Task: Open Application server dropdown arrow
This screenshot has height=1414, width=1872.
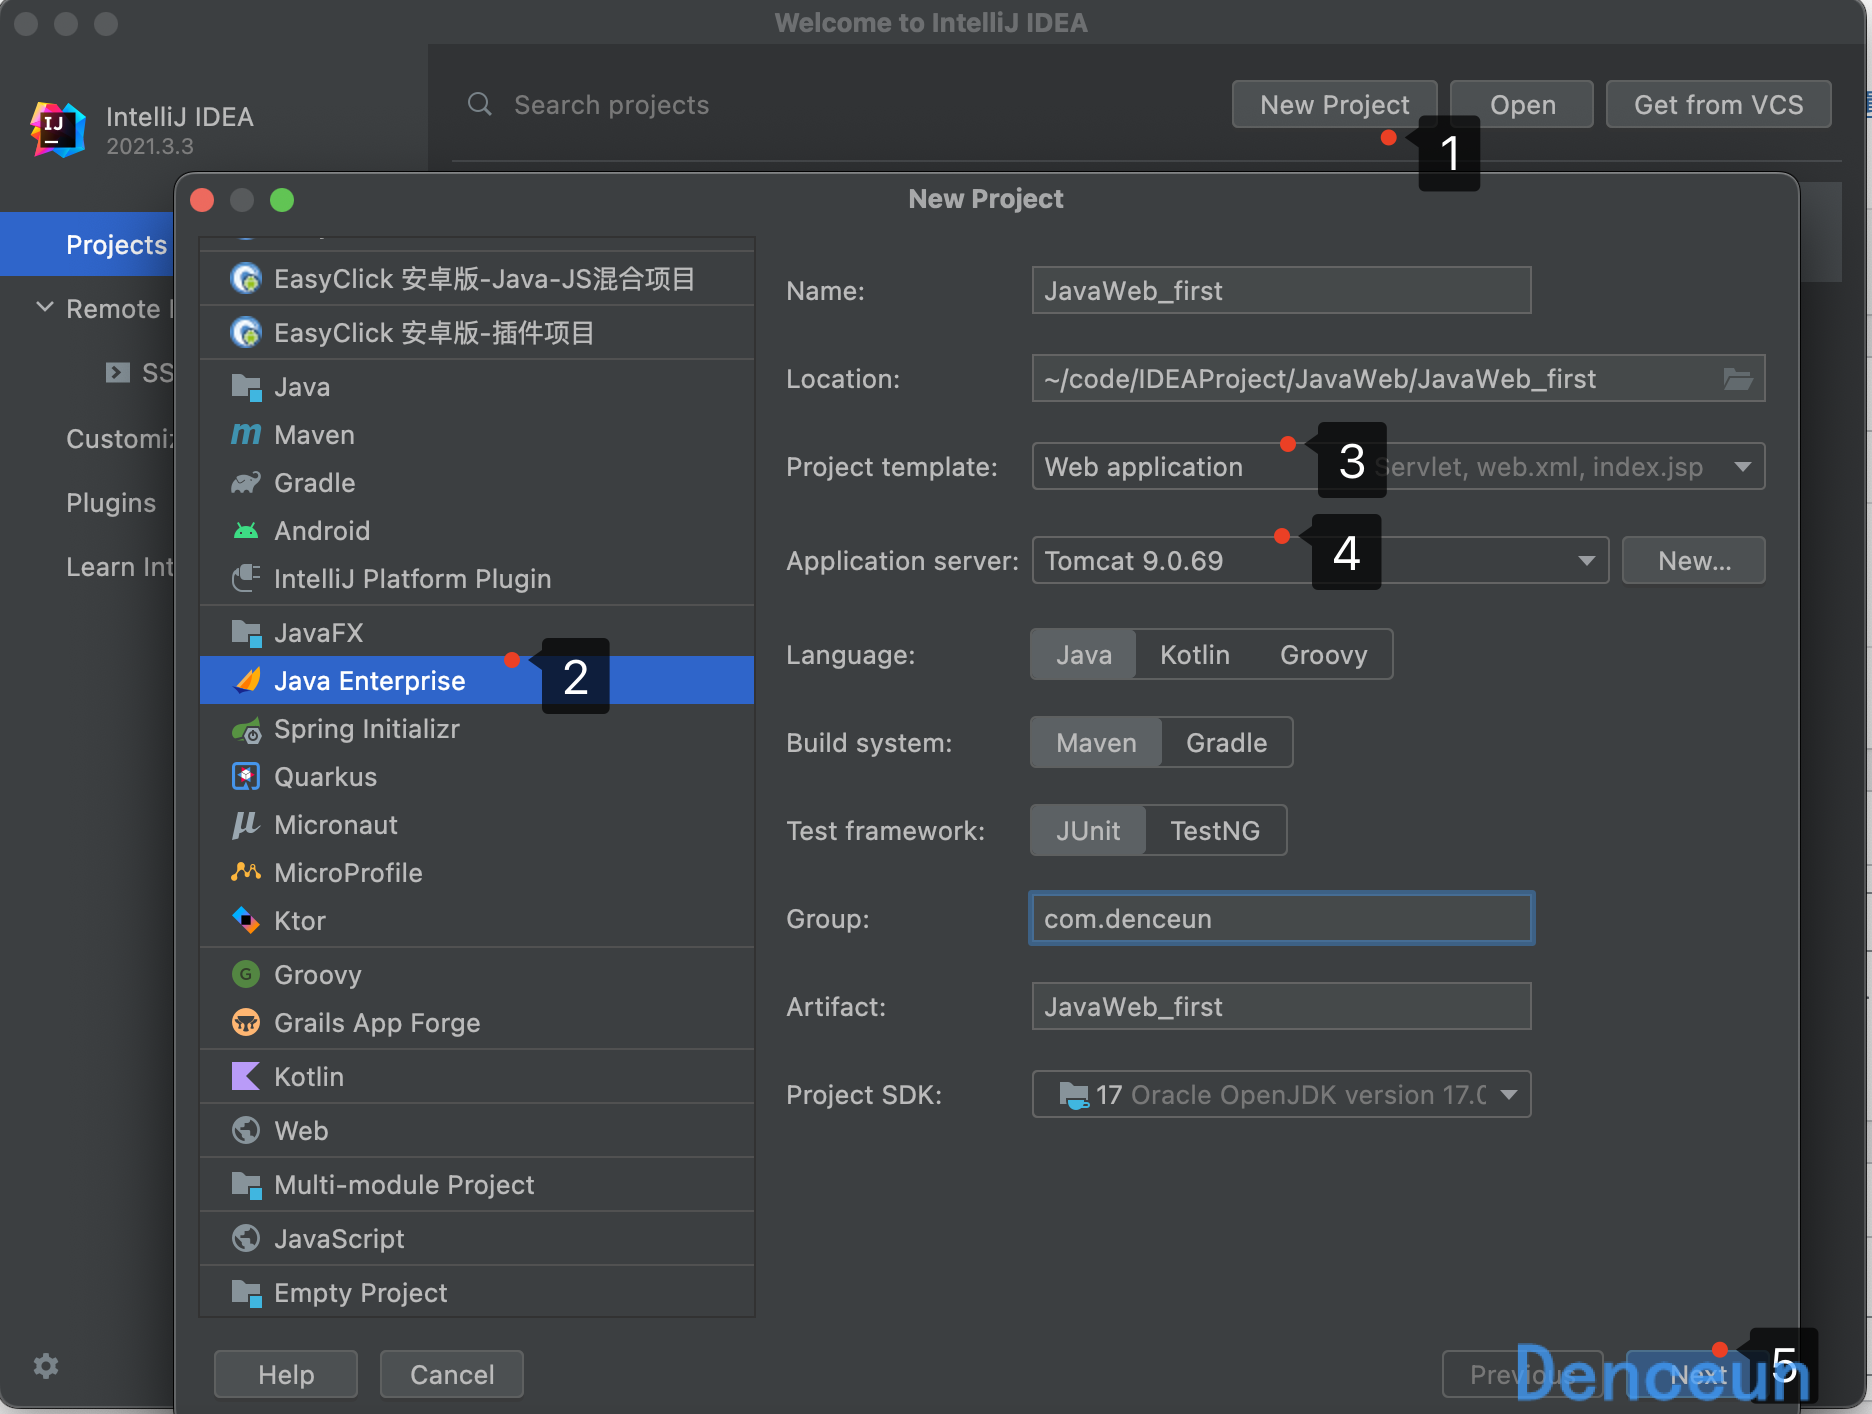Action: [x=1586, y=561]
